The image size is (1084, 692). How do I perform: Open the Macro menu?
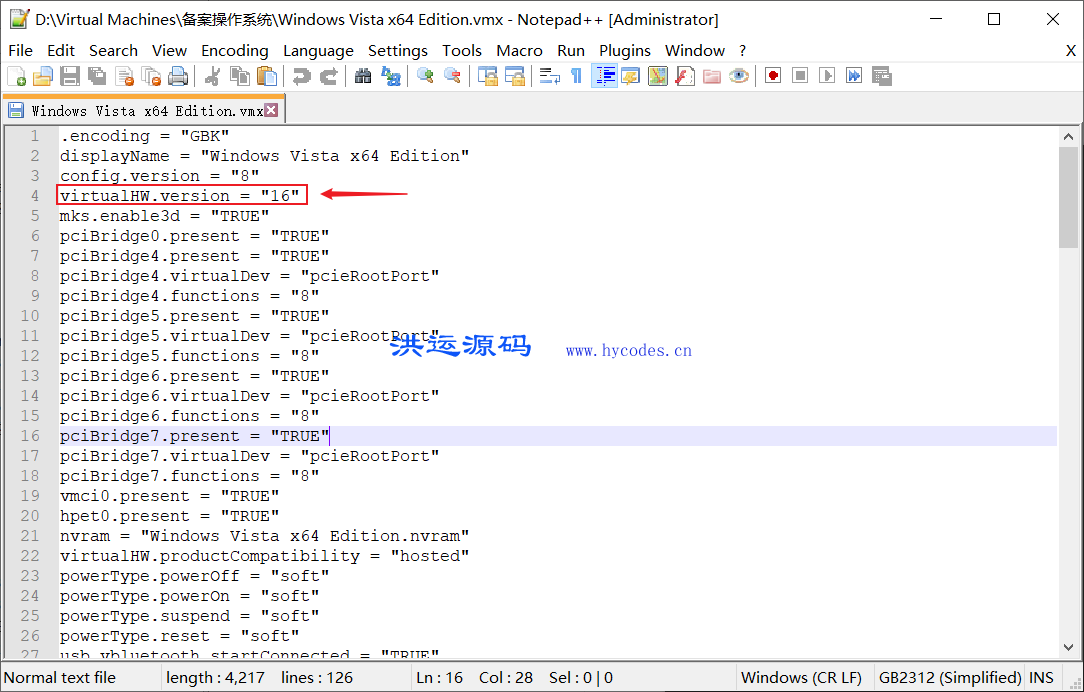(x=519, y=50)
